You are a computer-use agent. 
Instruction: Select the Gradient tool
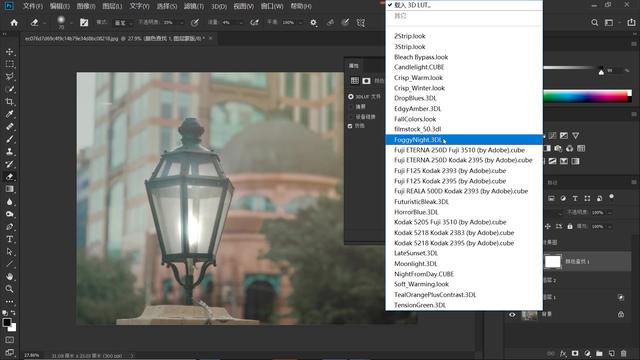click(x=10, y=189)
